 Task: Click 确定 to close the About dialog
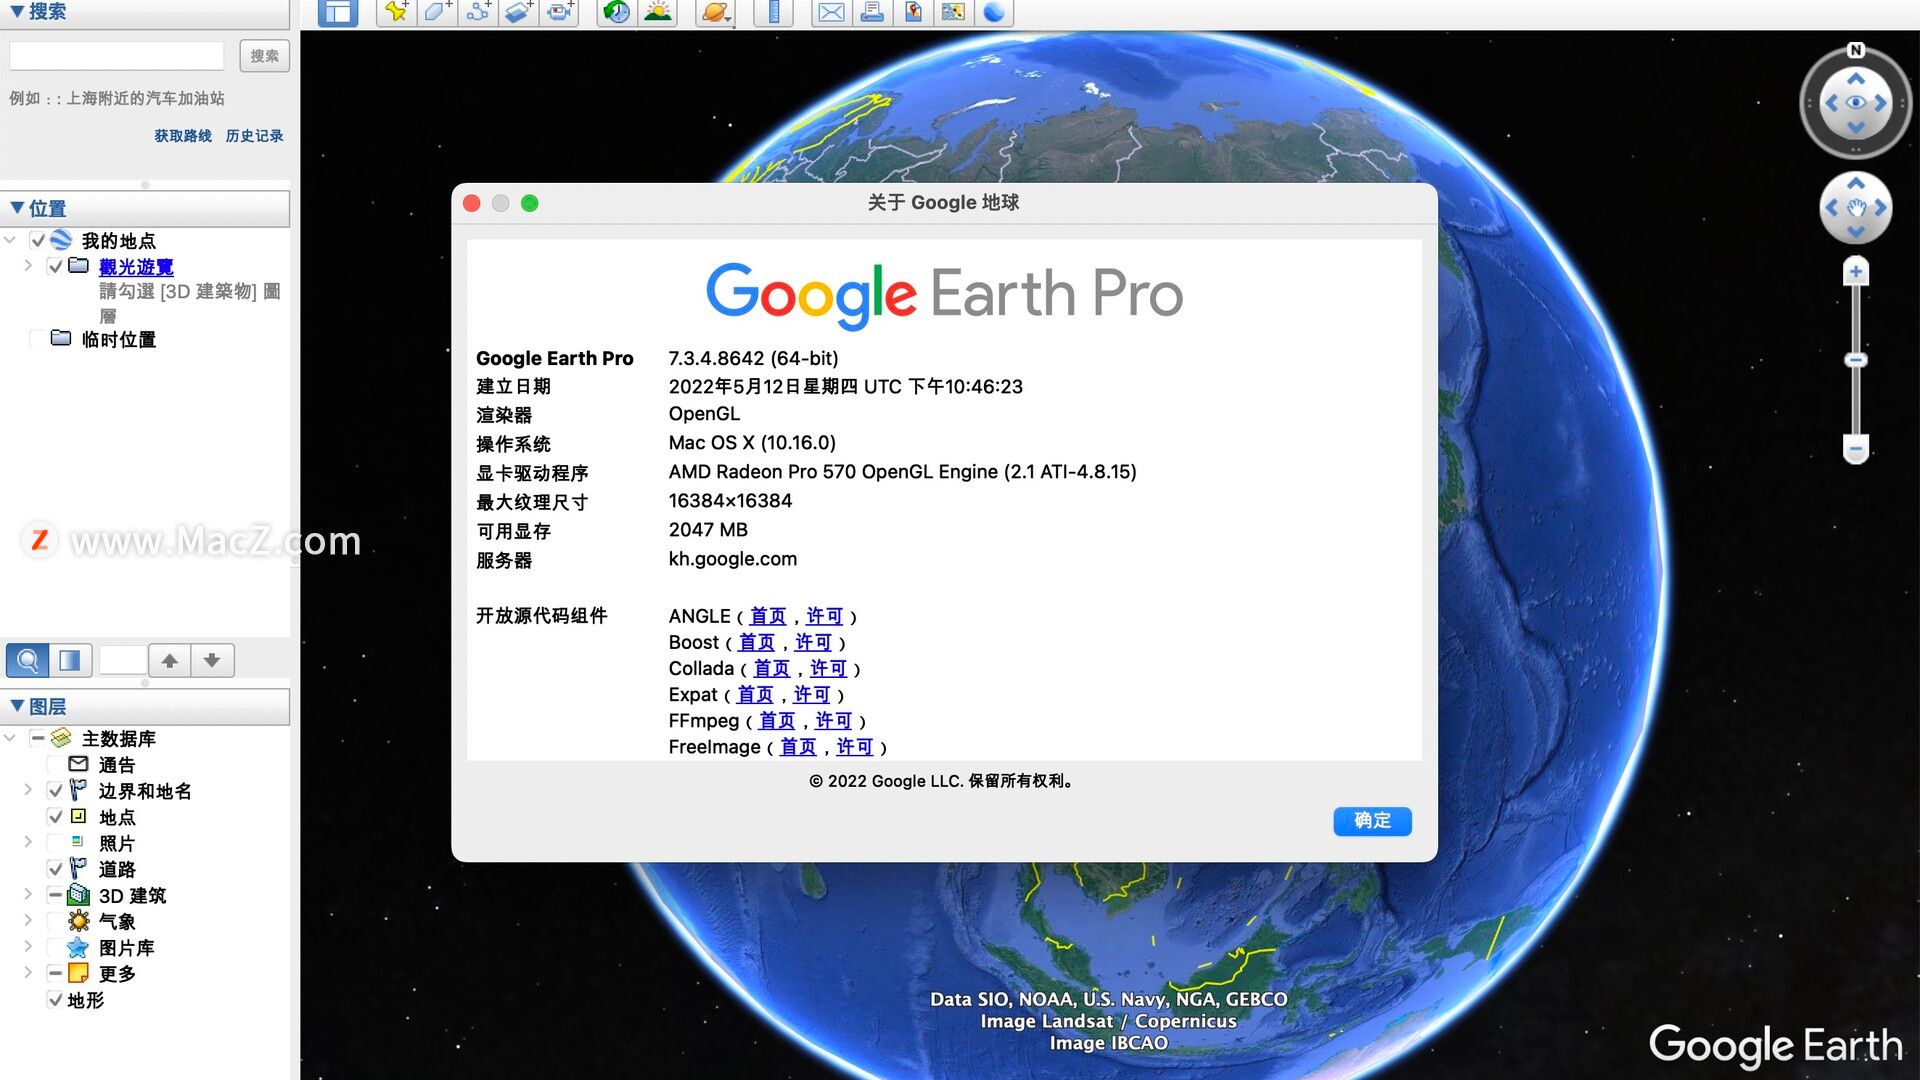(x=1372, y=821)
